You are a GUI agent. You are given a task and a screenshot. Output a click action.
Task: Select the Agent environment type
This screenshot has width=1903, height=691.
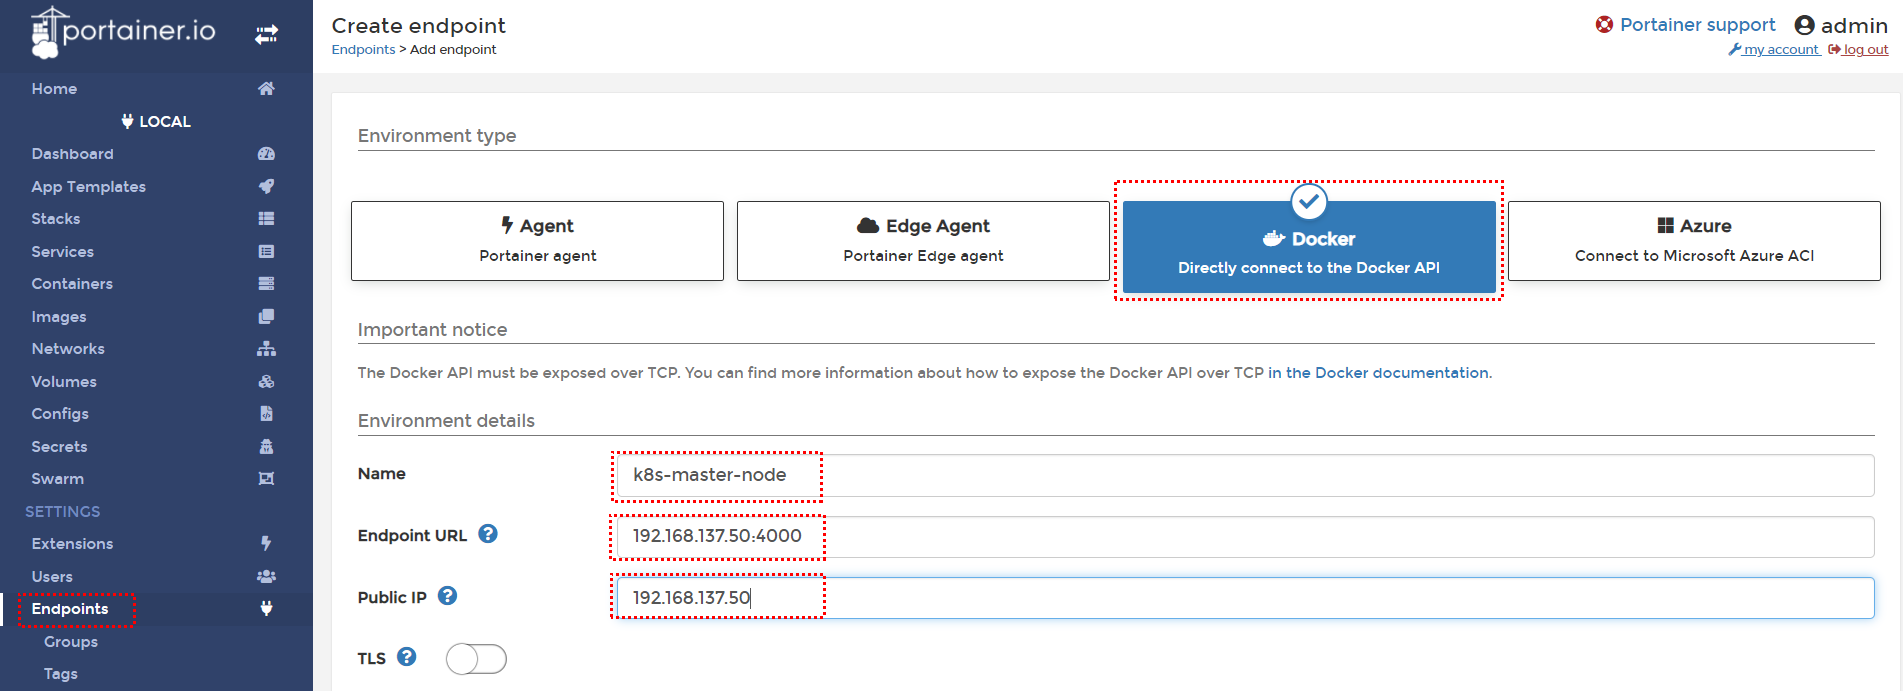point(537,241)
